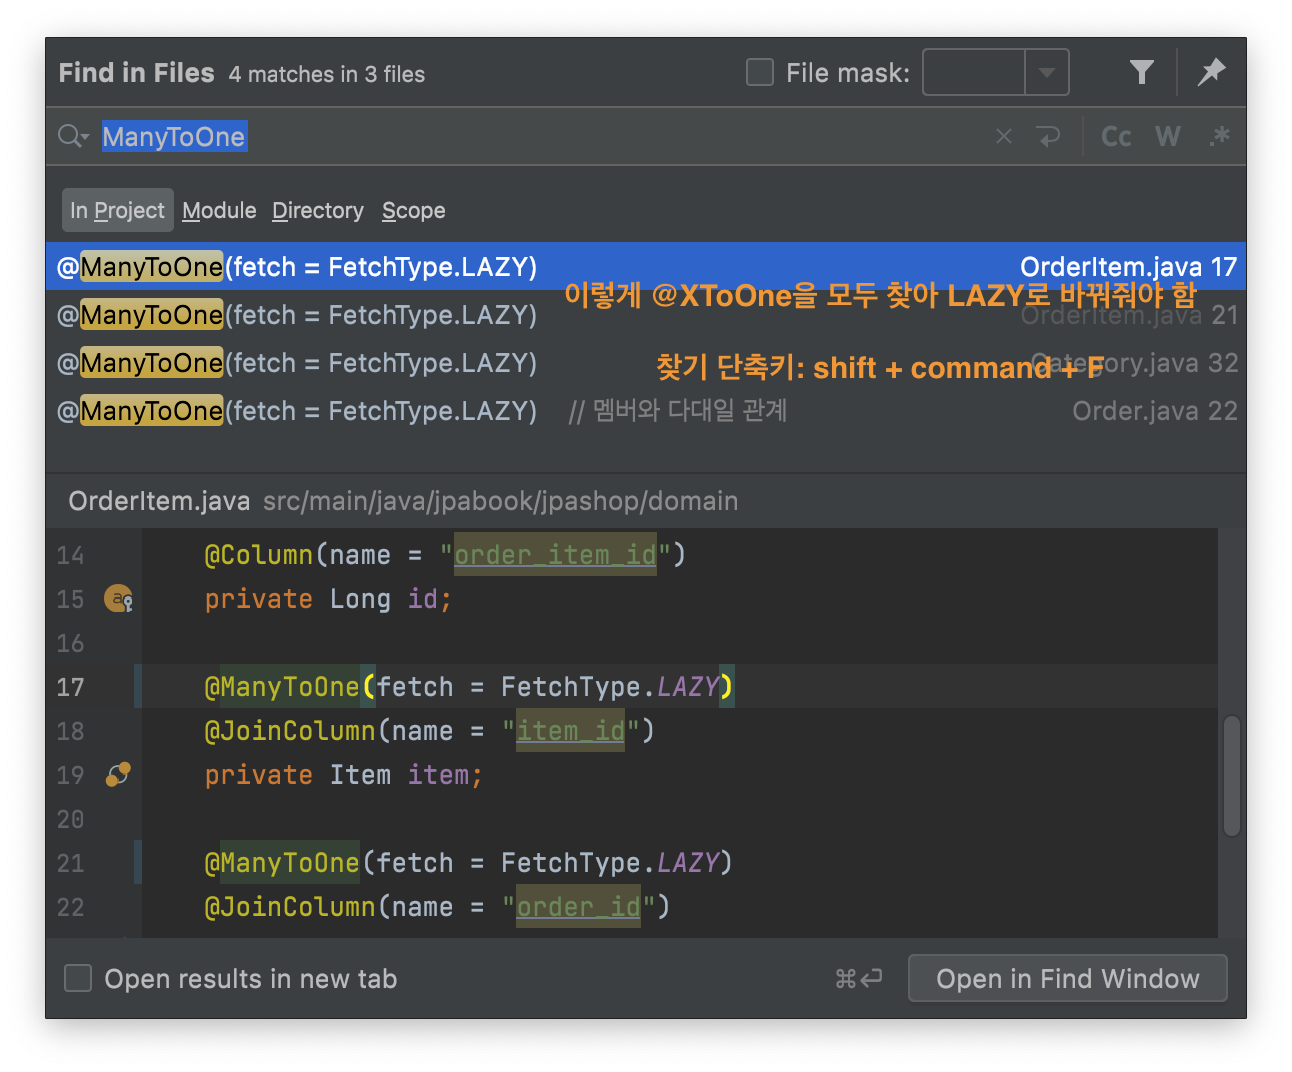Switch to the Scope tab
The width and height of the screenshot is (1292, 1072).
(x=414, y=211)
